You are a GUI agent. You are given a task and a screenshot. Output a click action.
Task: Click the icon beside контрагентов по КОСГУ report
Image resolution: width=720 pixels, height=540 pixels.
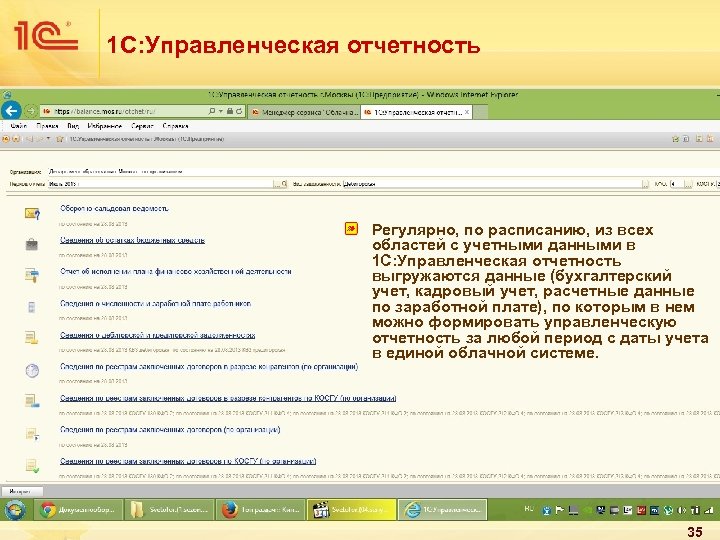click(x=32, y=401)
